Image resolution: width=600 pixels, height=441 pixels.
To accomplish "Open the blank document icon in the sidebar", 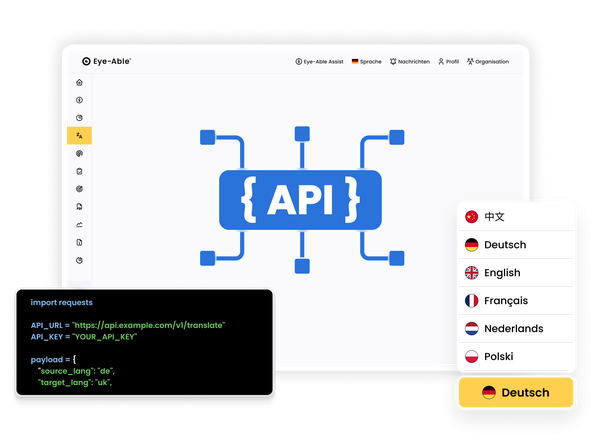I will (79, 242).
